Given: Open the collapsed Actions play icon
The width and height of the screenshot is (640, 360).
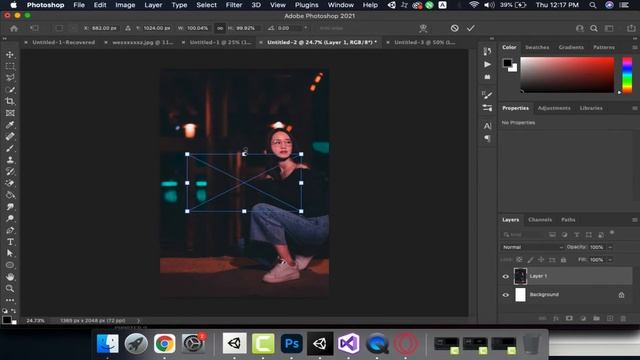Looking at the screenshot, I should point(487,64).
